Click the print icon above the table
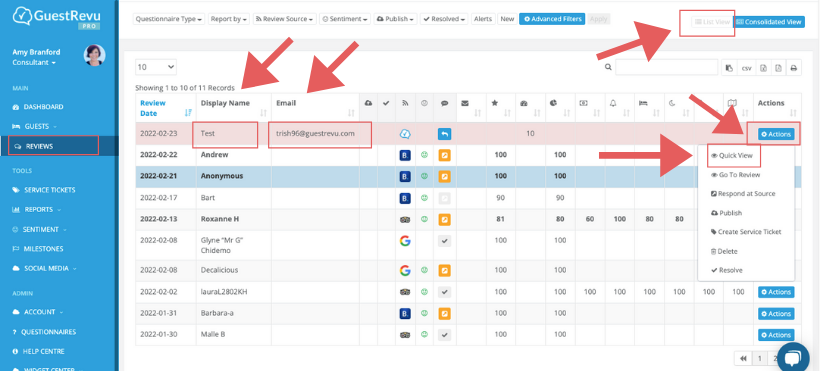Image resolution: width=820 pixels, height=371 pixels. [794, 68]
